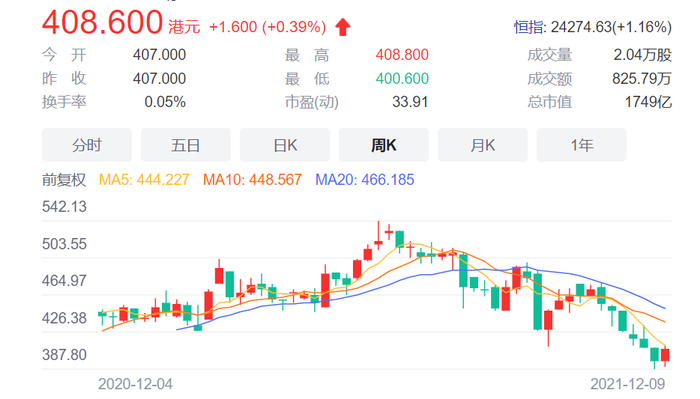Click the 2020-12-04 start date label
The width and height of the screenshot is (700, 399).
(x=135, y=384)
